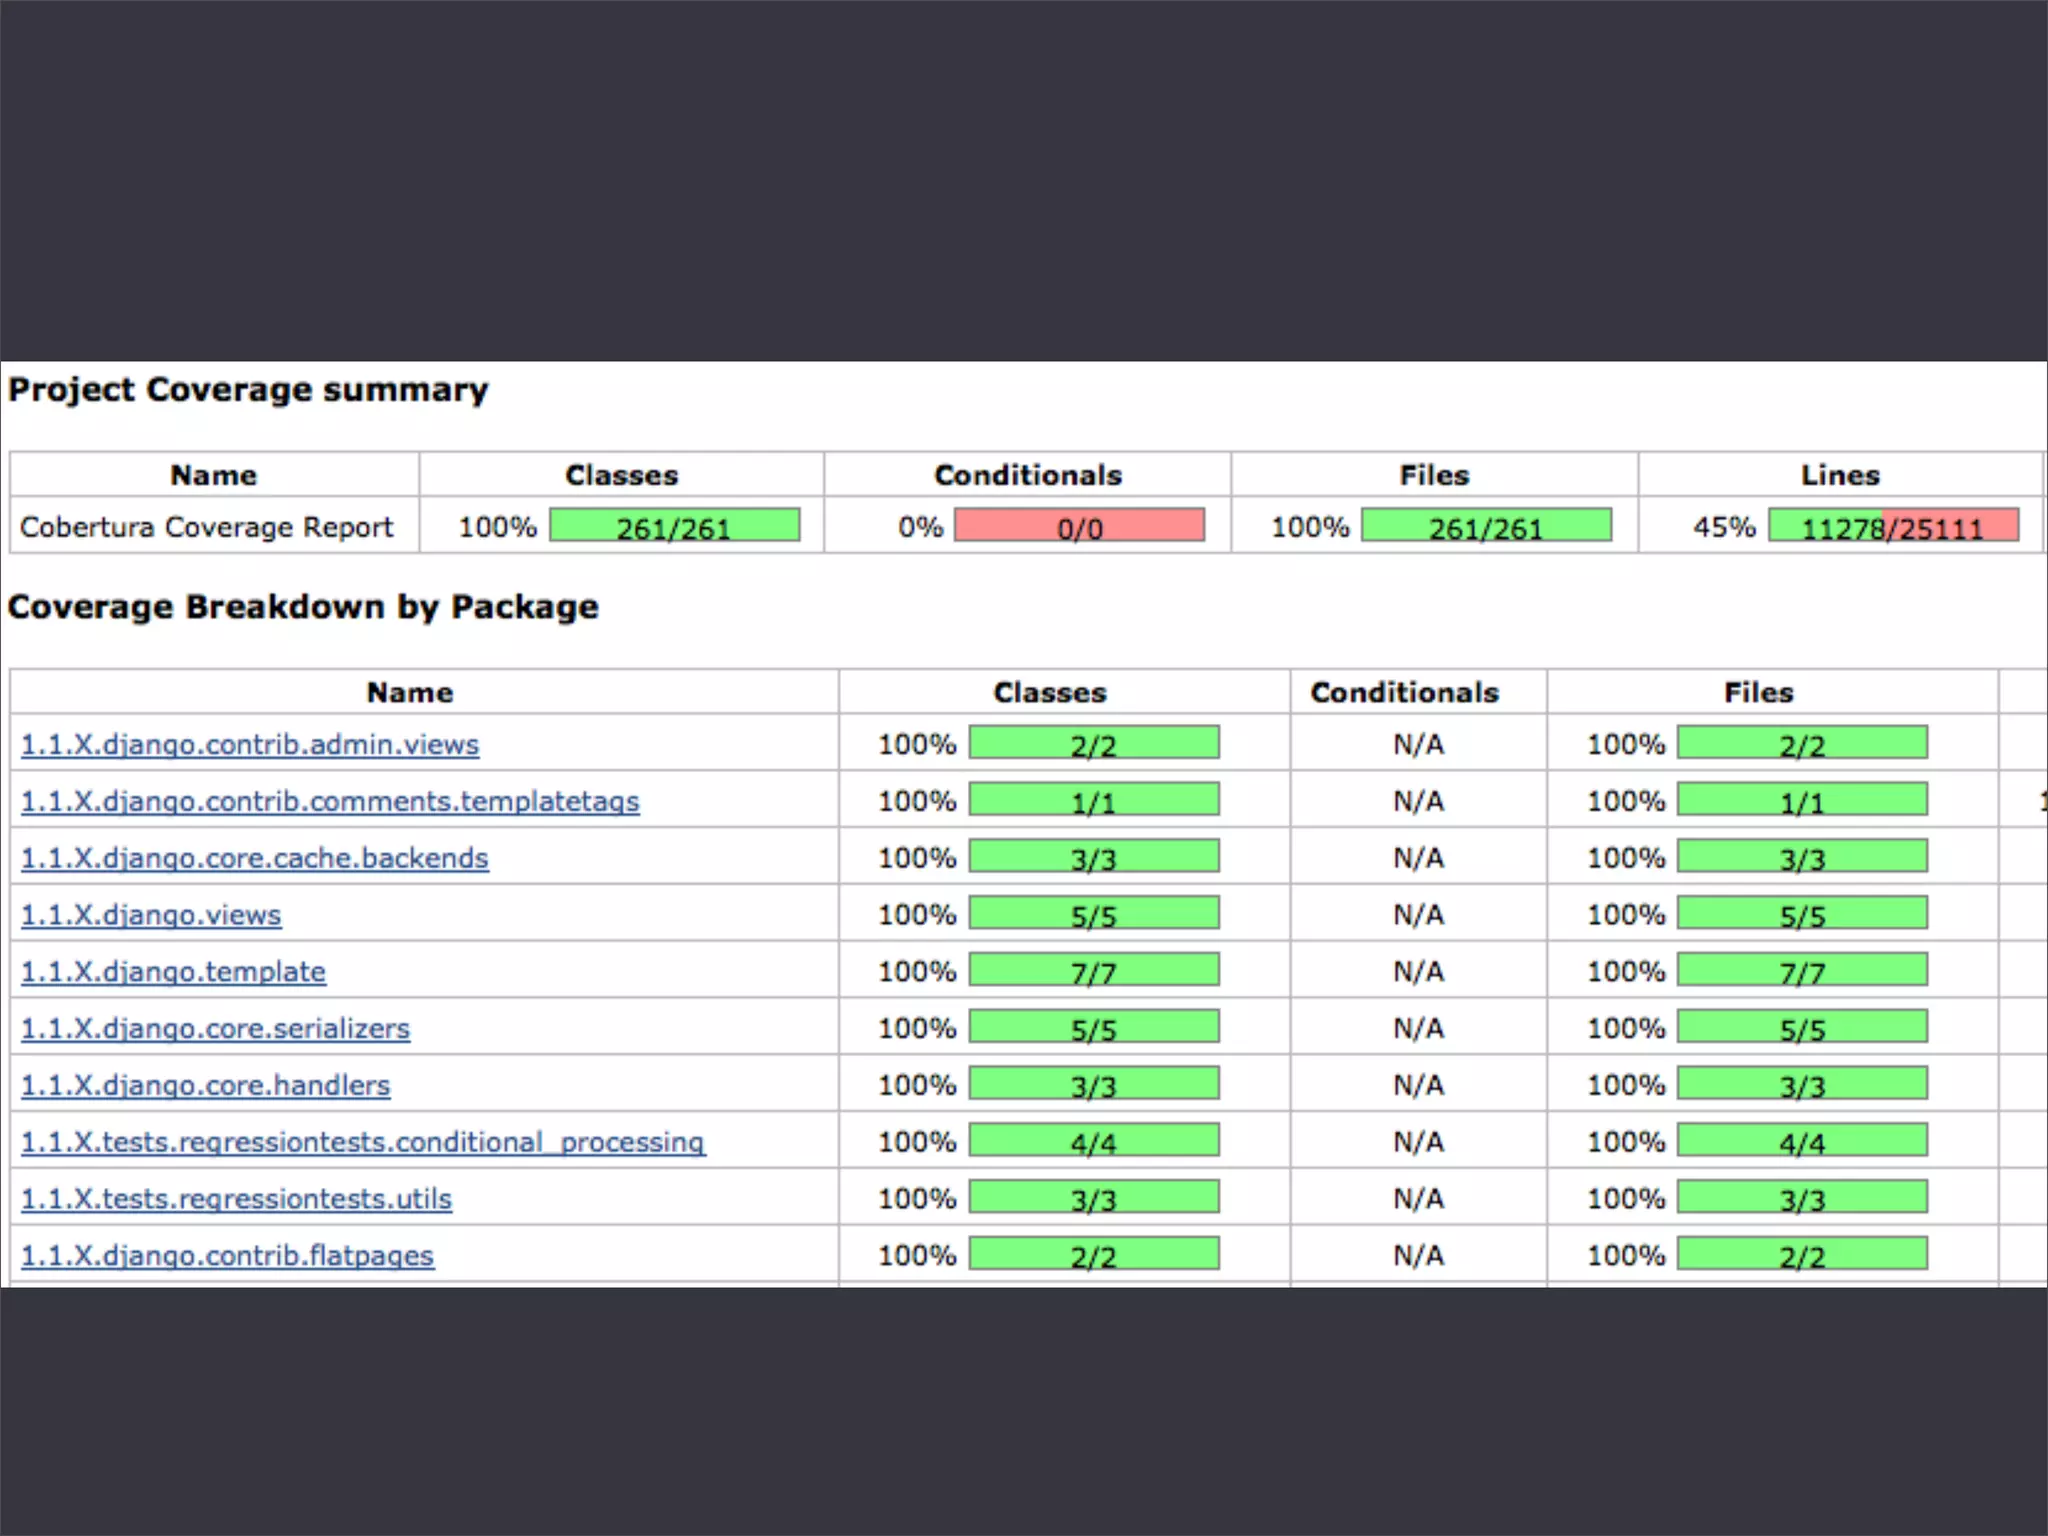The width and height of the screenshot is (2048, 1536).
Task: Click the Name header in package breakdown table
Action: point(410,692)
